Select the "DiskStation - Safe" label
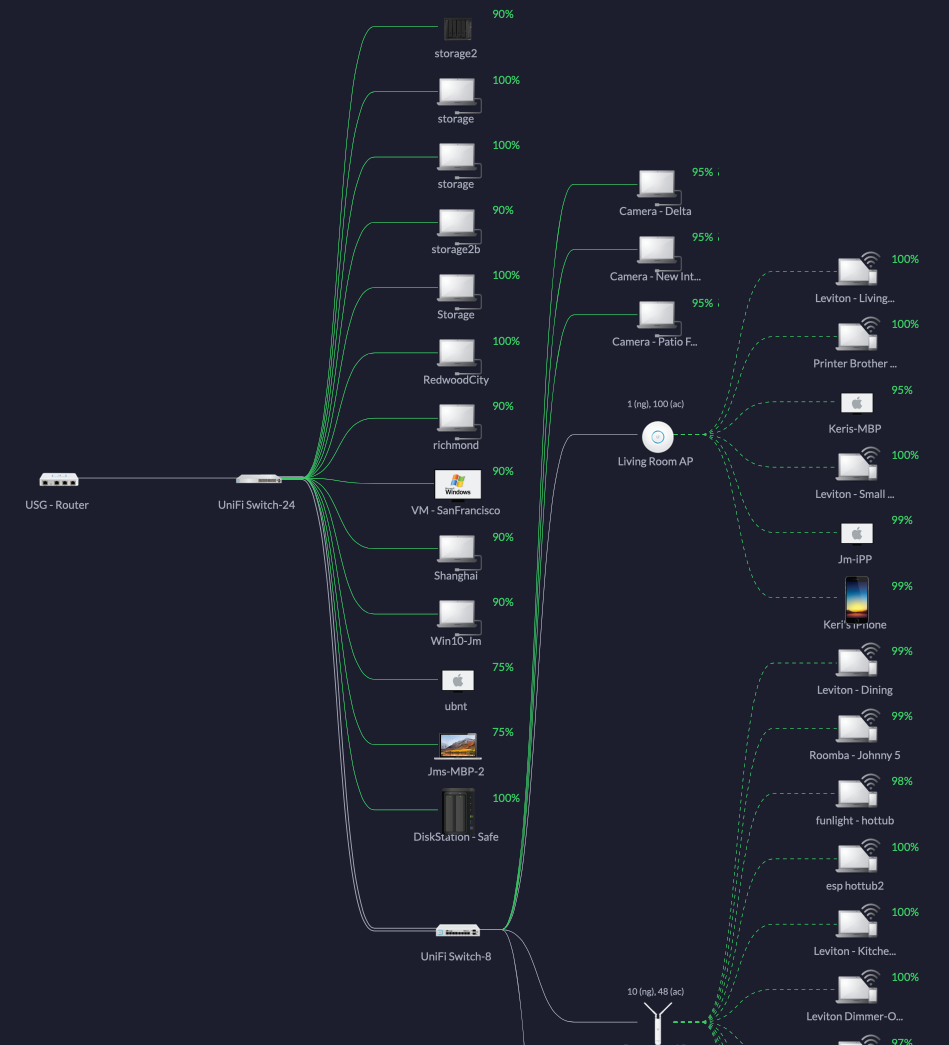The image size is (949, 1045). (x=456, y=838)
